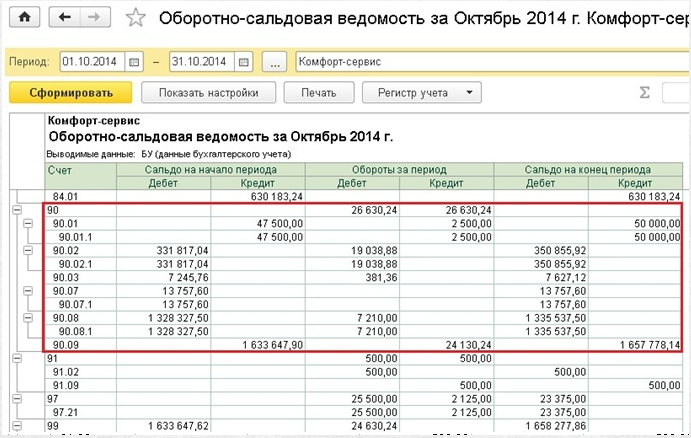Open period selection with the ellipsis button
Image resolution: width=691 pixels, height=438 pixels.
coord(276,62)
